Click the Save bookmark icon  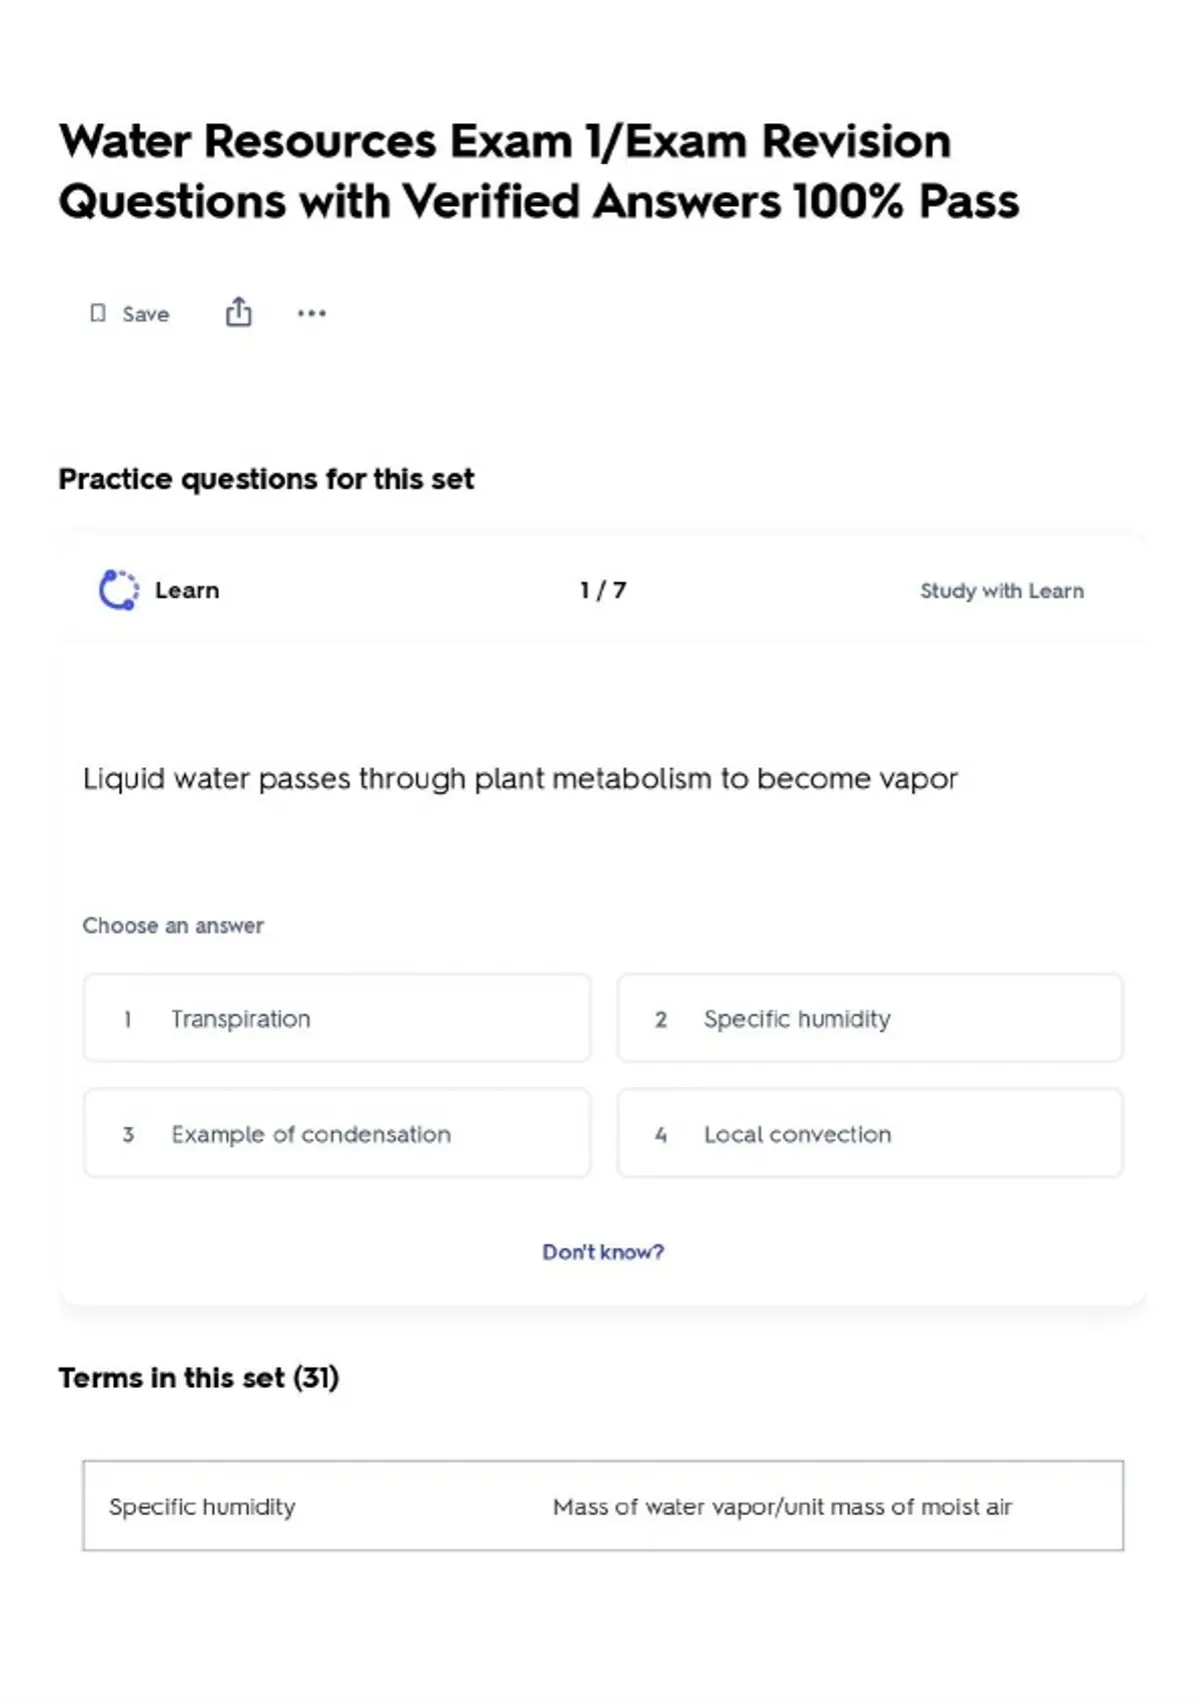[98, 314]
